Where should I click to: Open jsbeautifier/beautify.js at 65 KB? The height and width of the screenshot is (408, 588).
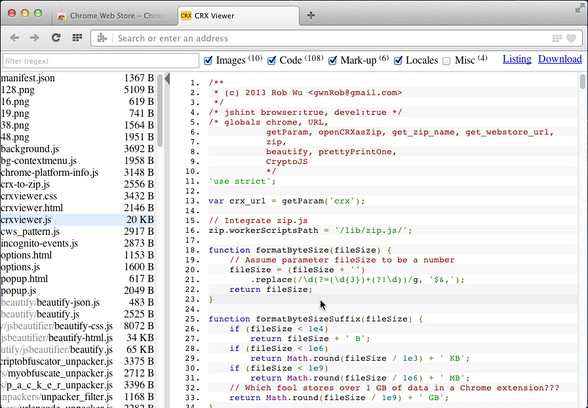(x=77, y=350)
